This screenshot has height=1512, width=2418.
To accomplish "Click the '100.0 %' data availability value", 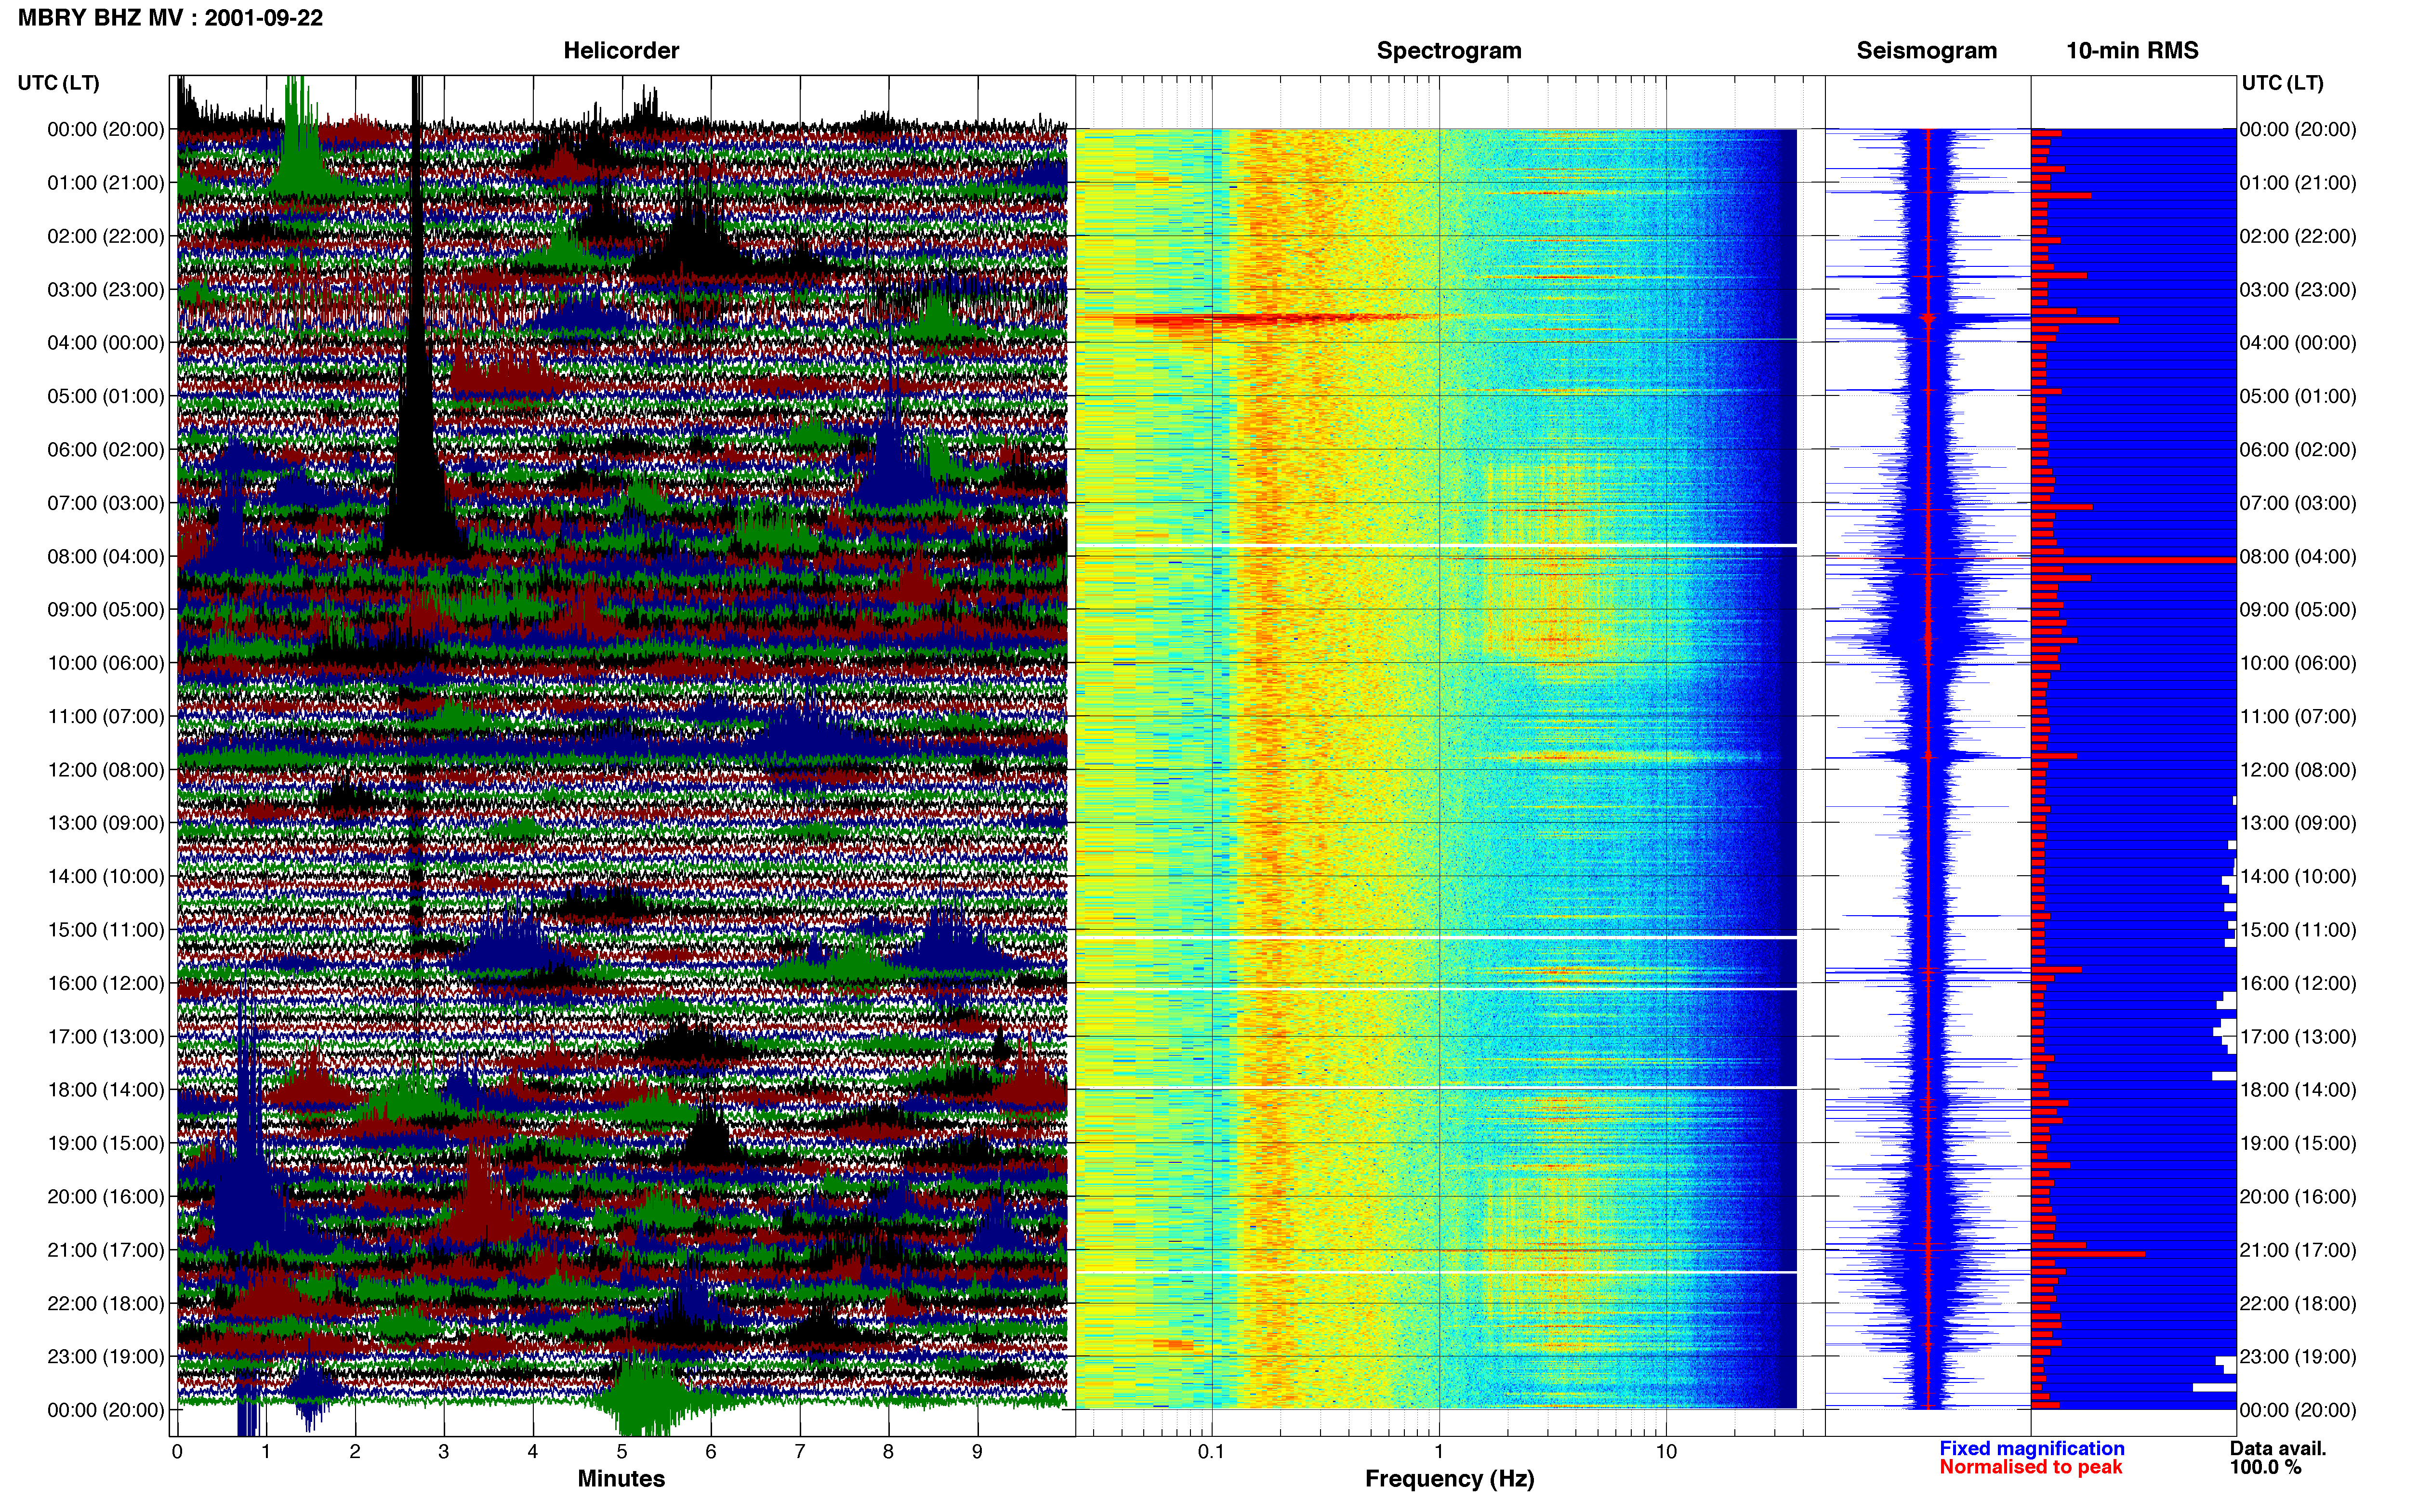I will [2265, 1468].
